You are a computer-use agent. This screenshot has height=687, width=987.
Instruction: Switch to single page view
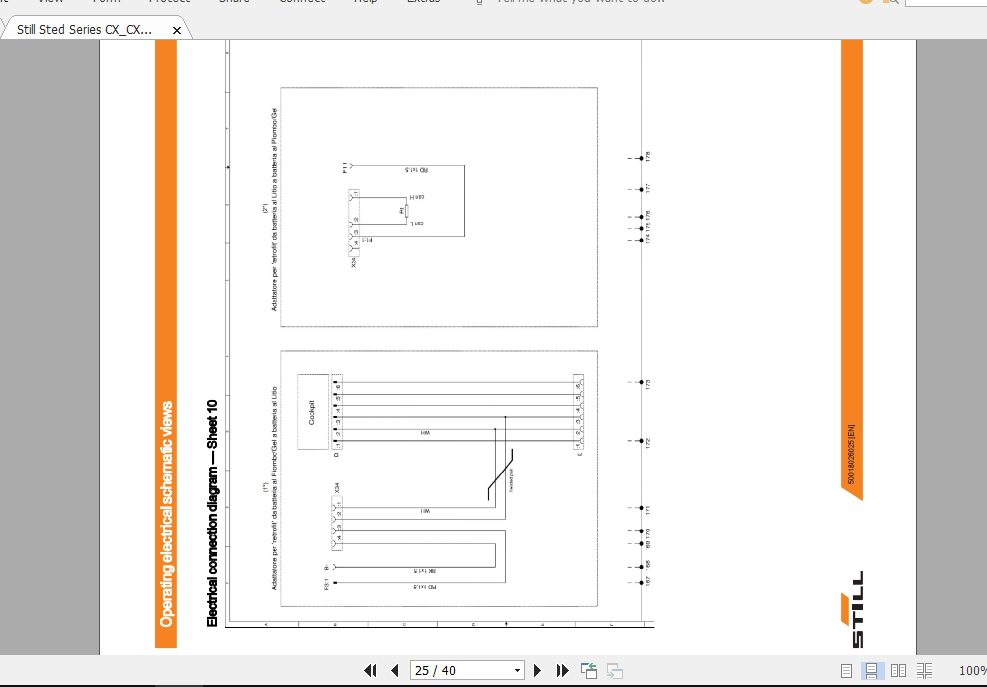click(x=847, y=671)
